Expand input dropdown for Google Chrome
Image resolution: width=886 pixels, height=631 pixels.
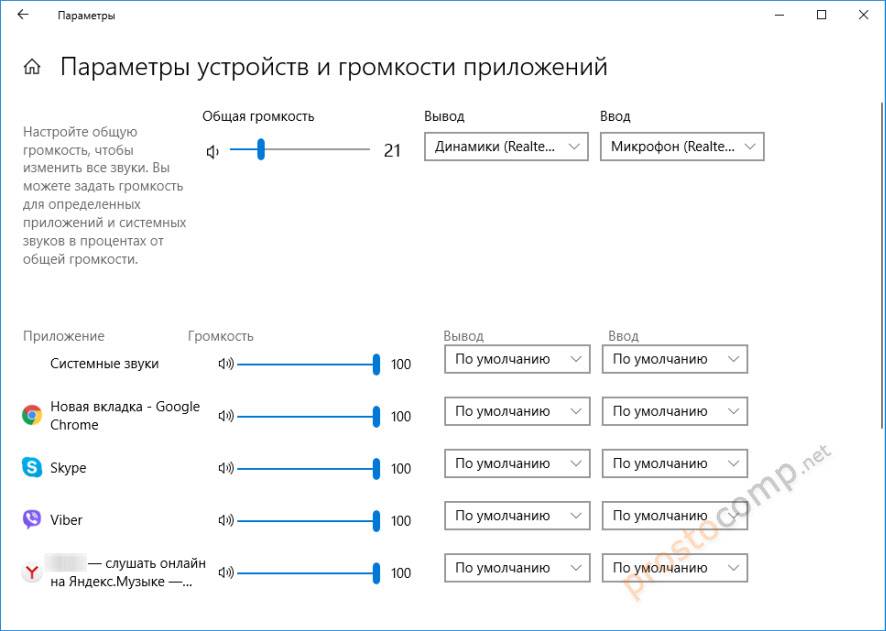(x=674, y=411)
